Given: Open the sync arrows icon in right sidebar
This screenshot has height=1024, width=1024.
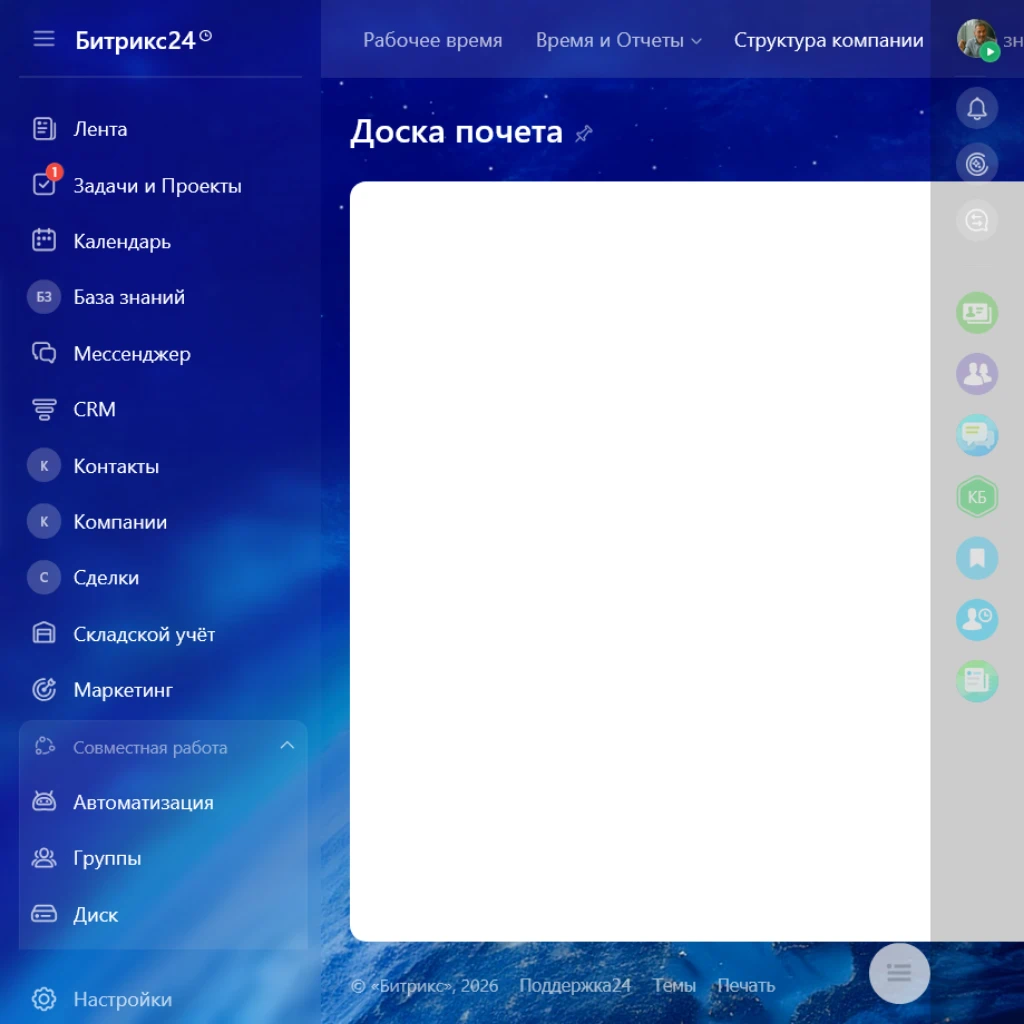Looking at the screenshot, I should [978, 220].
